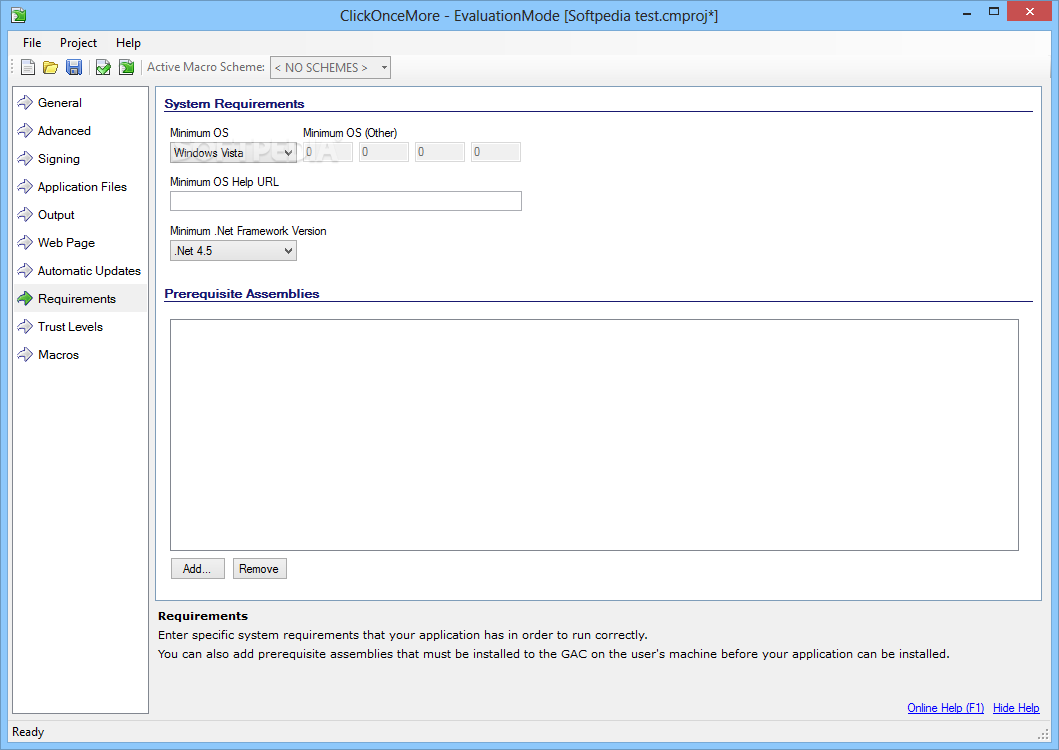Click the Prerequisite Assemblies list box
Viewport: 1059px width, 750px height.
pyautogui.click(x=594, y=435)
